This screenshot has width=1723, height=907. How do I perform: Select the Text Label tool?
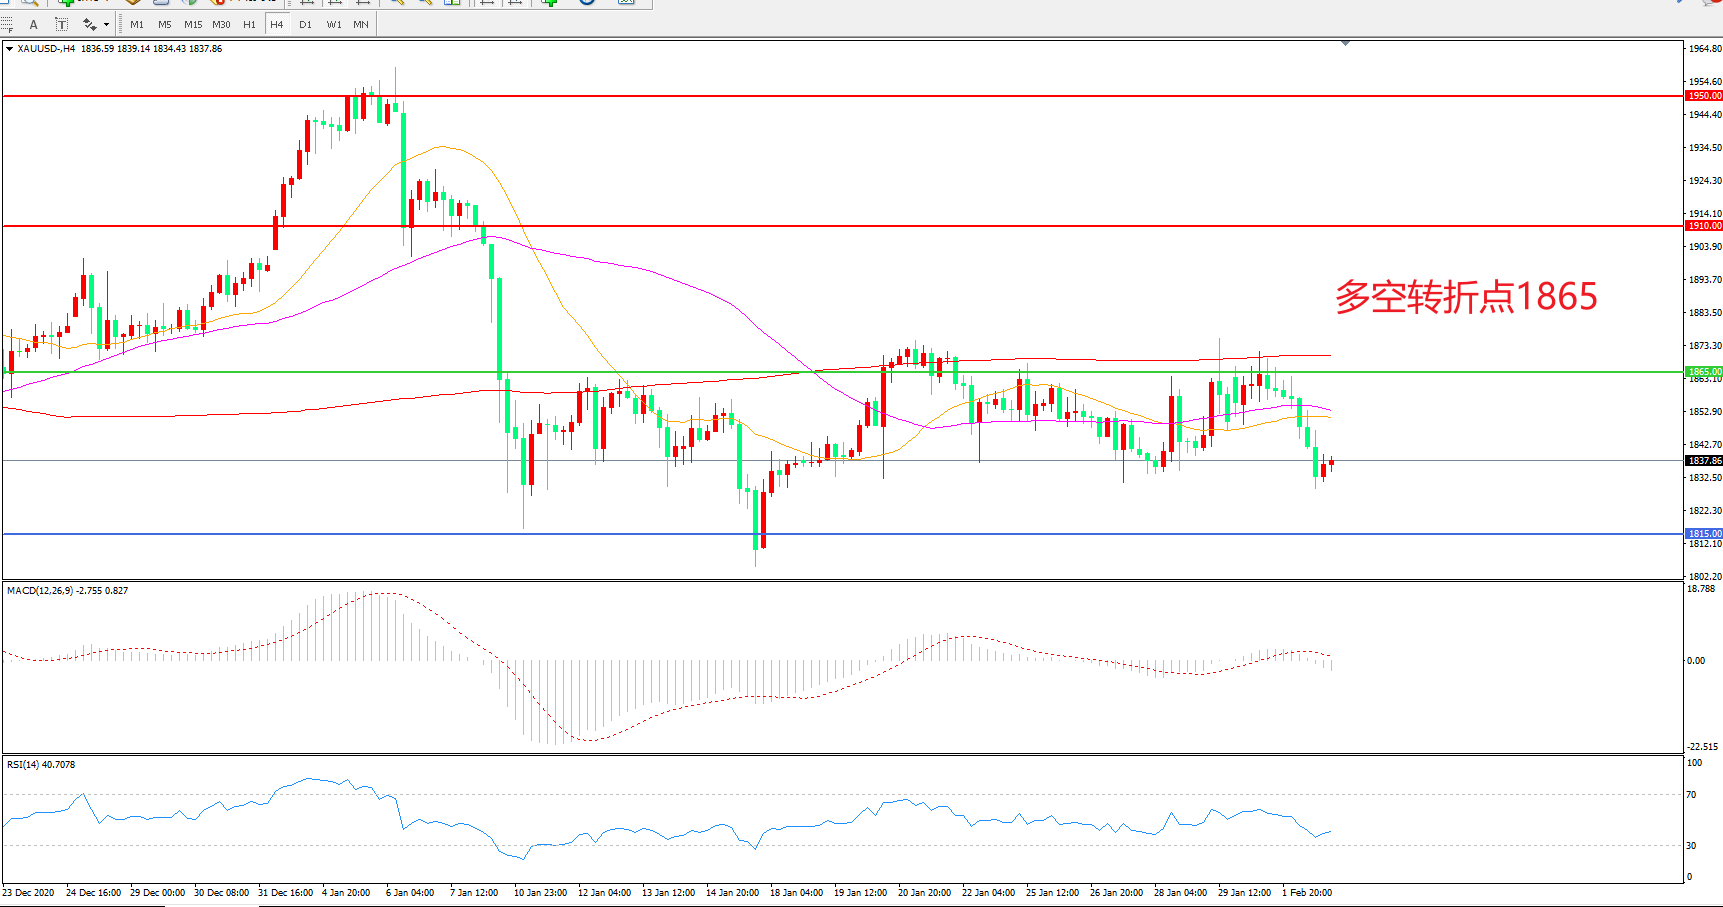[x=61, y=25]
